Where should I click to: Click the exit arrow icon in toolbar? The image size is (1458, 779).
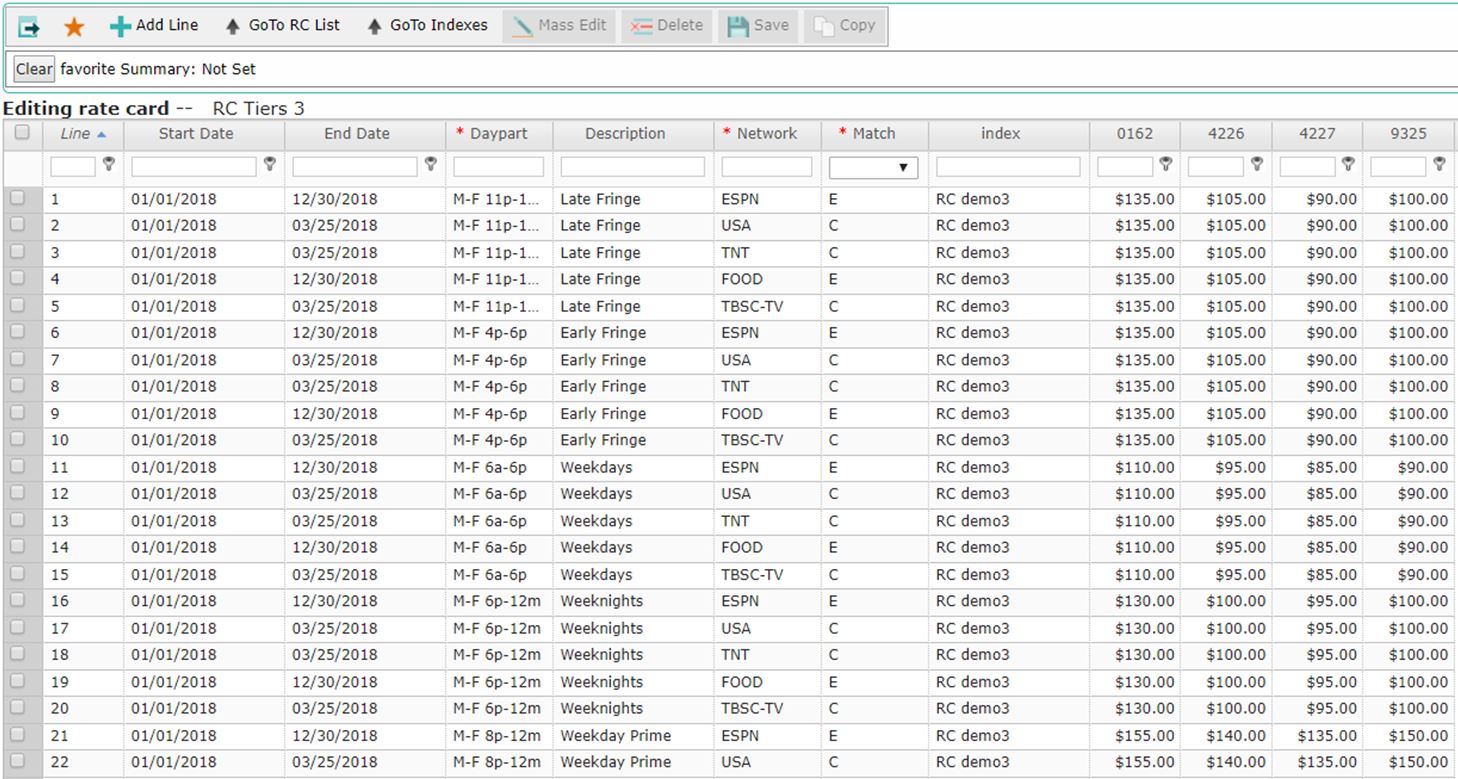[x=29, y=27]
